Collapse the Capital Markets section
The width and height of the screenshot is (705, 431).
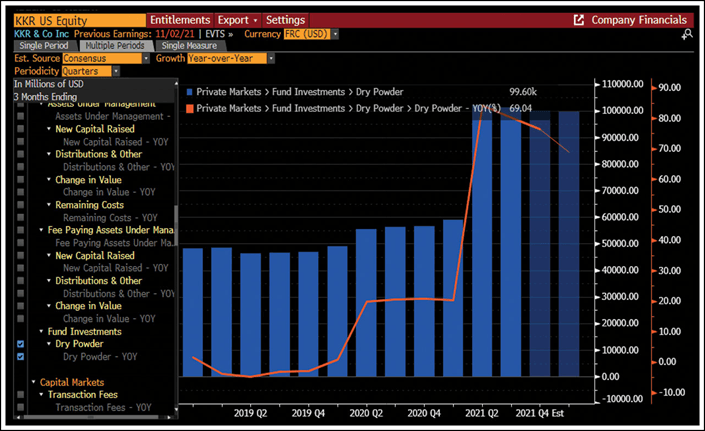click(34, 382)
